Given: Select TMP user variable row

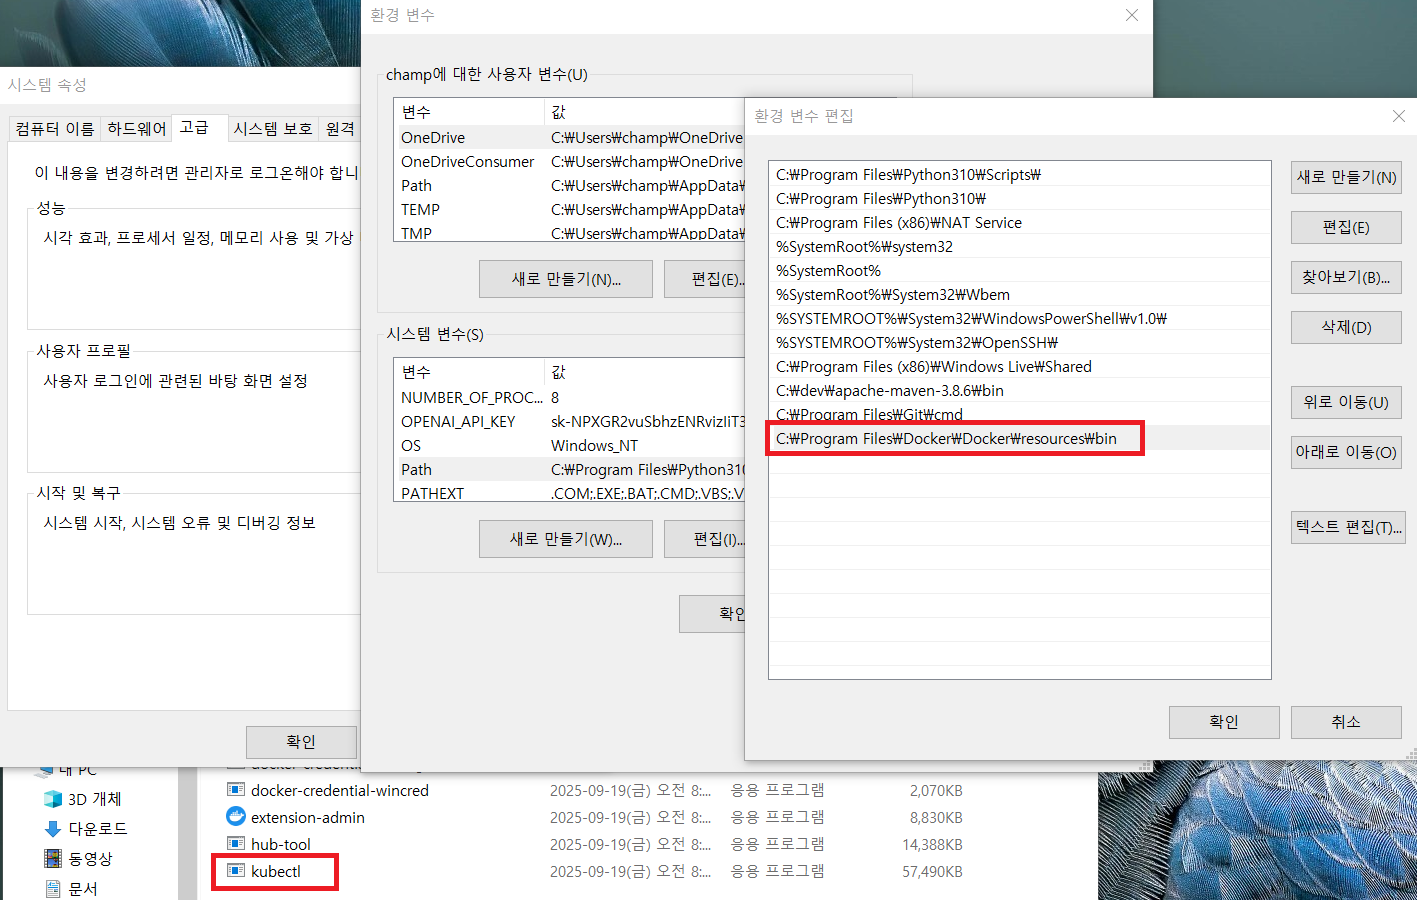Looking at the screenshot, I should (x=570, y=232).
